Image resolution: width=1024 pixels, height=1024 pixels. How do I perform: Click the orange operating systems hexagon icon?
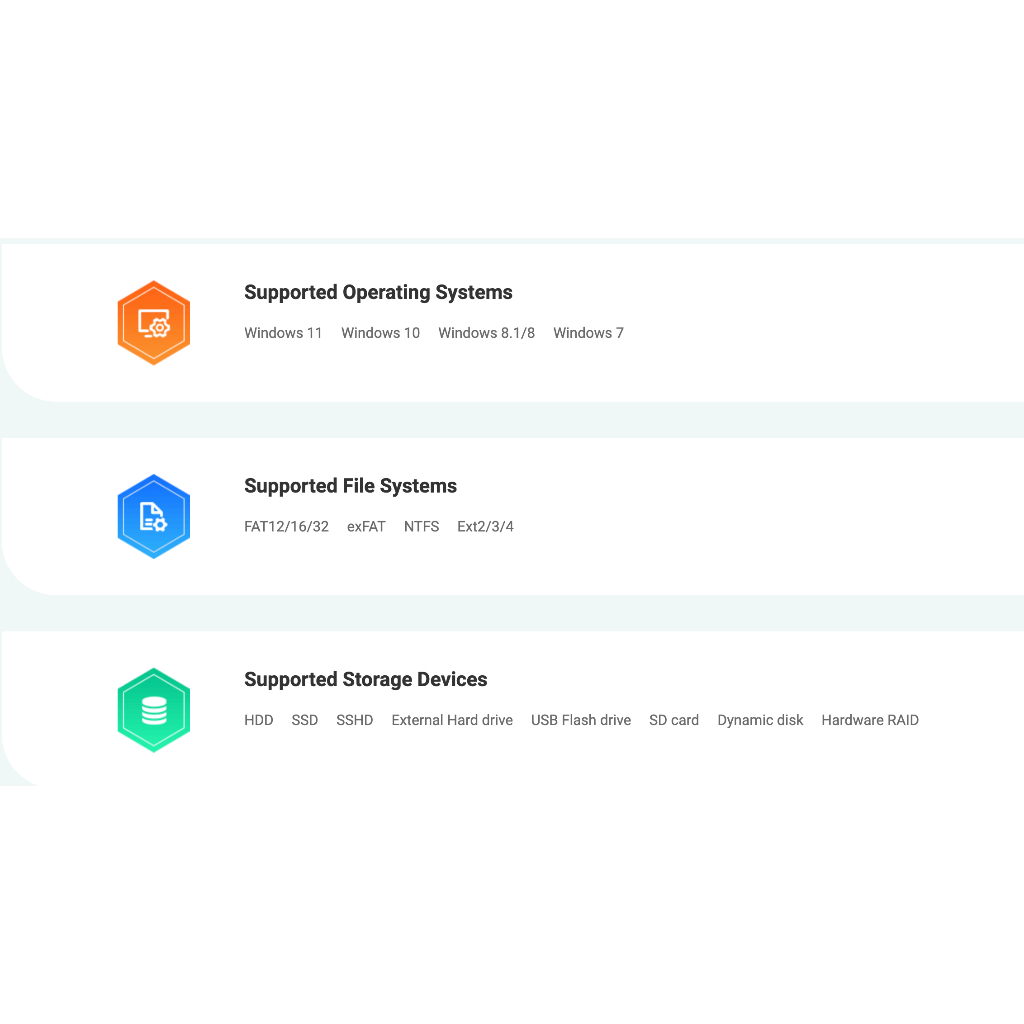pos(153,323)
